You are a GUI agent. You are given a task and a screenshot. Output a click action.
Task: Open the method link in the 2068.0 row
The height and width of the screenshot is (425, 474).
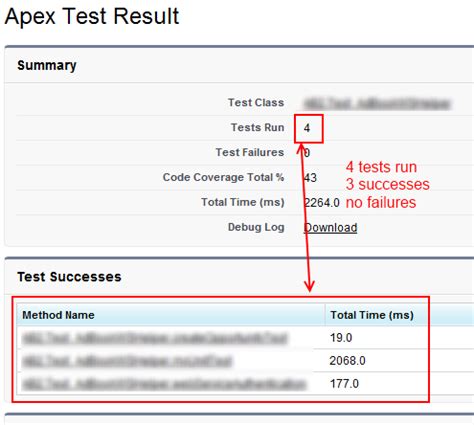[127, 361]
